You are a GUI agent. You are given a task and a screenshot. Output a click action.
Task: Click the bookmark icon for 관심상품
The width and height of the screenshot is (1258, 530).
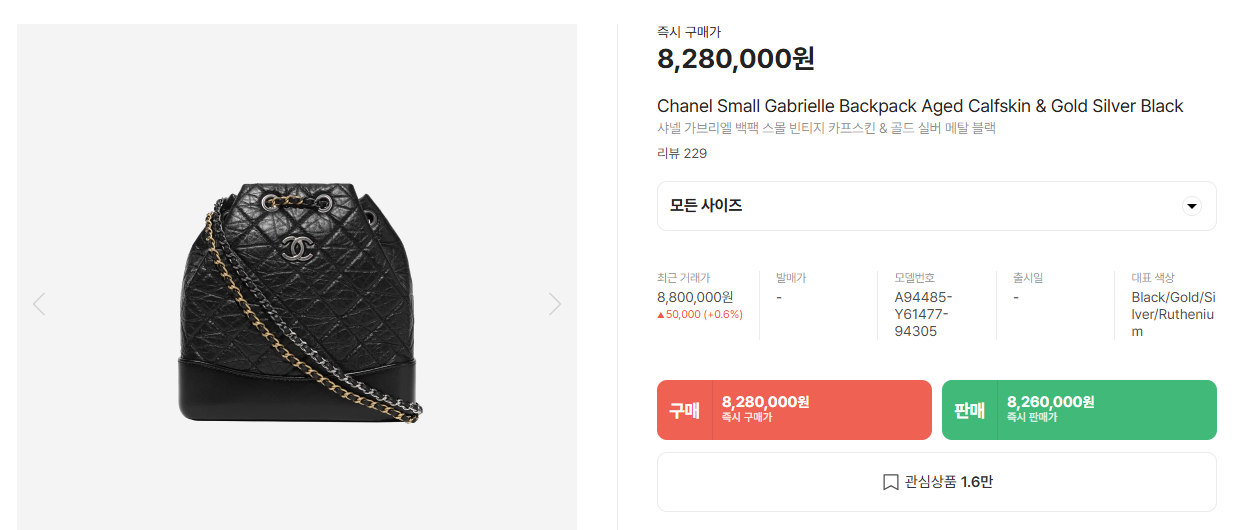point(890,482)
